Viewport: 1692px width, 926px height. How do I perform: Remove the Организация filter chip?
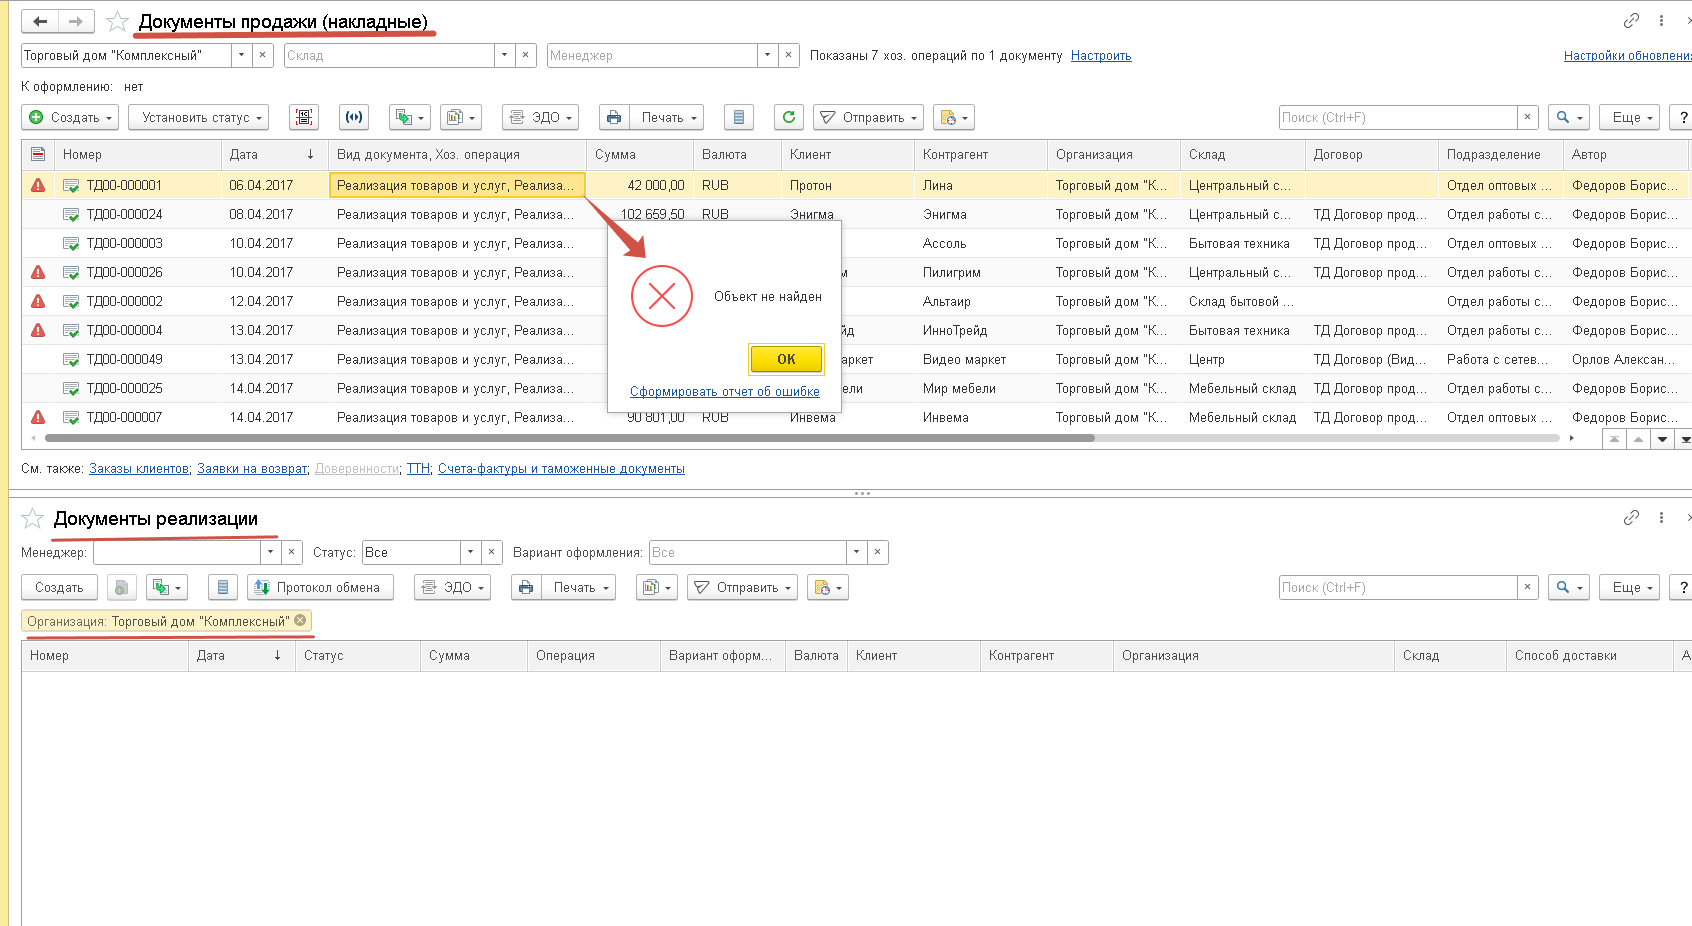click(300, 621)
